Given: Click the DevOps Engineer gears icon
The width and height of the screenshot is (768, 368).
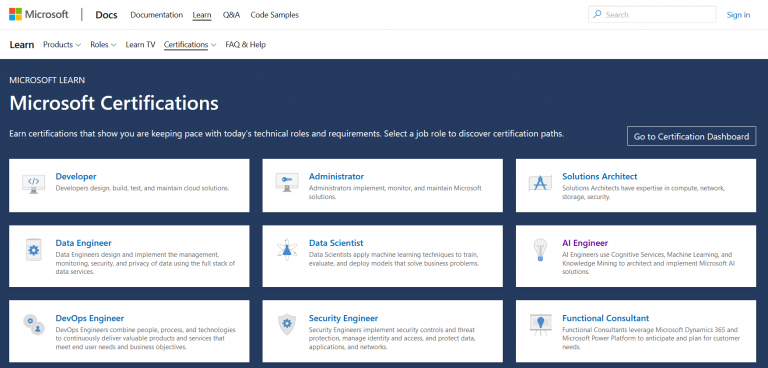Looking at the screenshot, I should point(34,325).
